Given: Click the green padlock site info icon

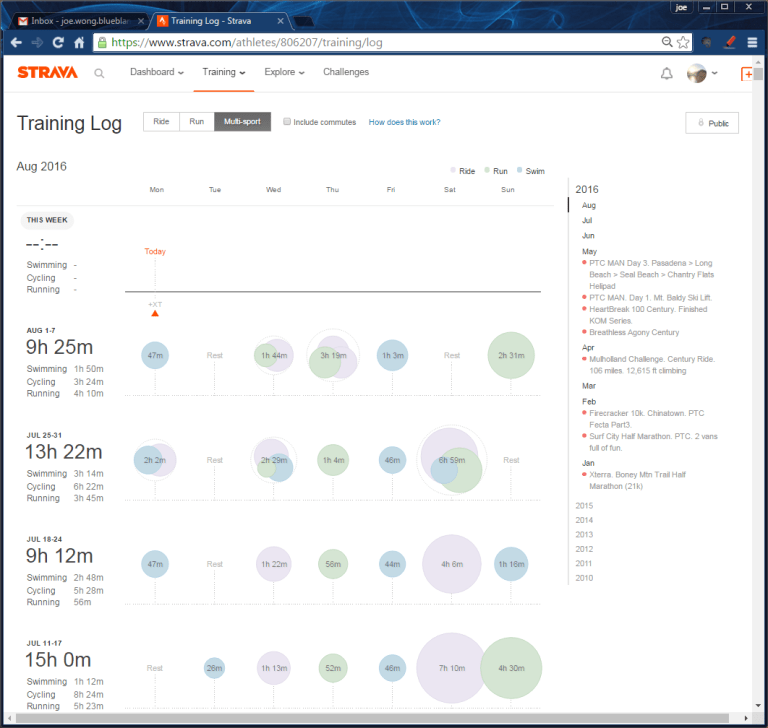Looking at the screenshot, I should (x=102, y=43).
